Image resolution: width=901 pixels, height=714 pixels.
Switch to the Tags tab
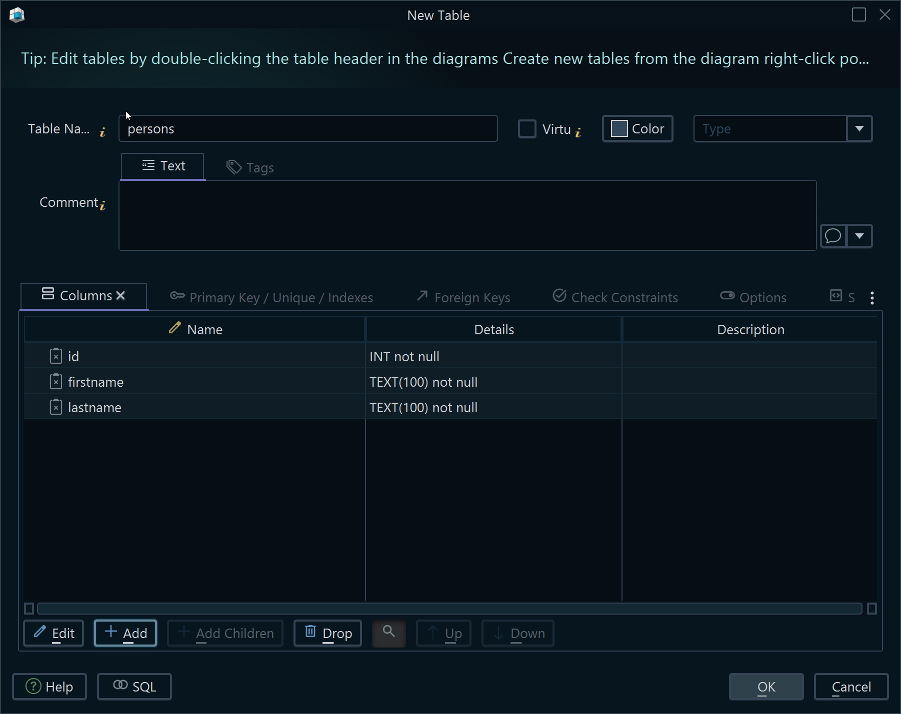pos(250,167)
